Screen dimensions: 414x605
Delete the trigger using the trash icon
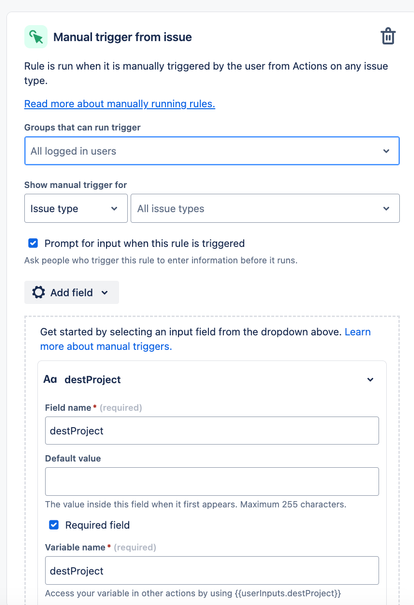click(x=388, y=36)
